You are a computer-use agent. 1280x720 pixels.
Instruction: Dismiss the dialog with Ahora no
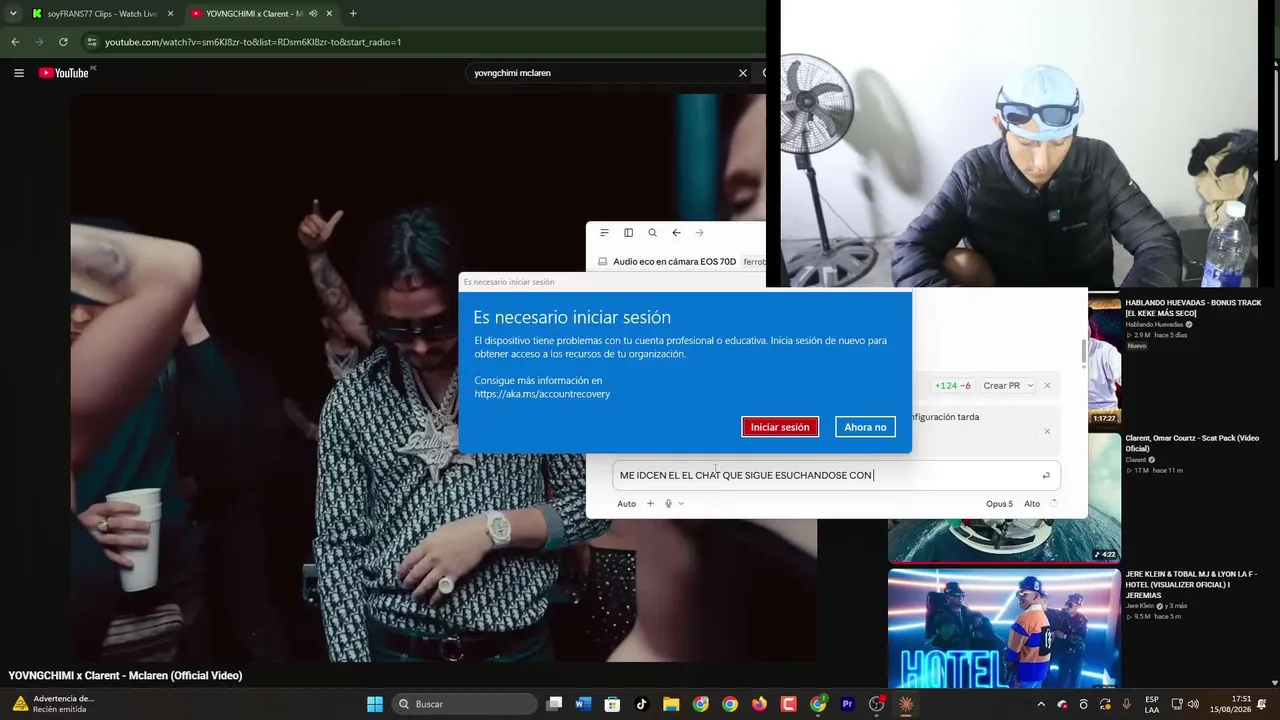click(x=865, y=427)
